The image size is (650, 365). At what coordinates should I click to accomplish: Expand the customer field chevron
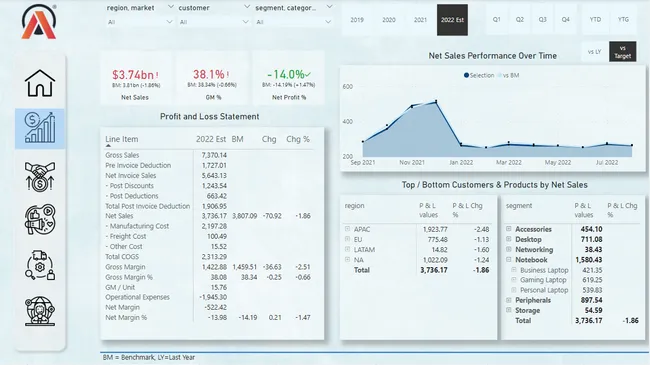click(247, 7)
